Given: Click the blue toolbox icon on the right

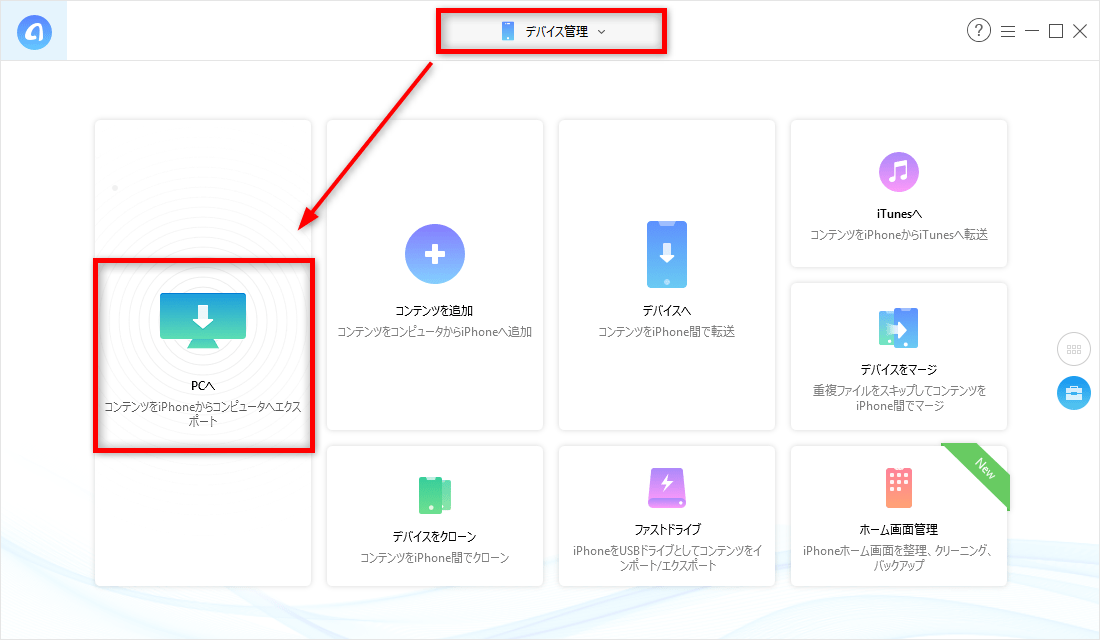Looking at the screenshot, I should (x=1074, y=393).
